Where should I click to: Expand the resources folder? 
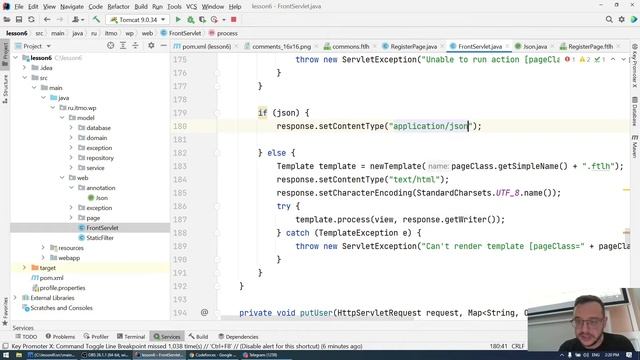[43, 248]
